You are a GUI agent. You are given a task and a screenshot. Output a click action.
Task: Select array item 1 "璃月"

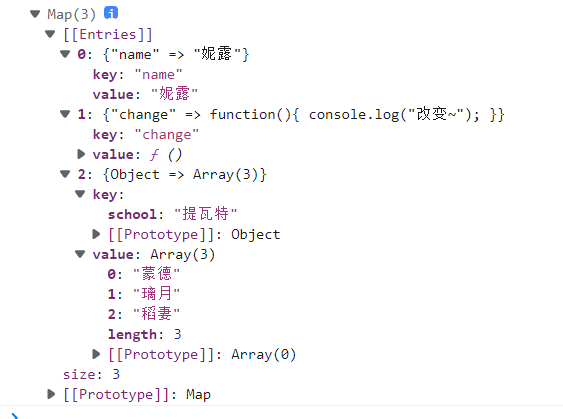tap(156, 294)
